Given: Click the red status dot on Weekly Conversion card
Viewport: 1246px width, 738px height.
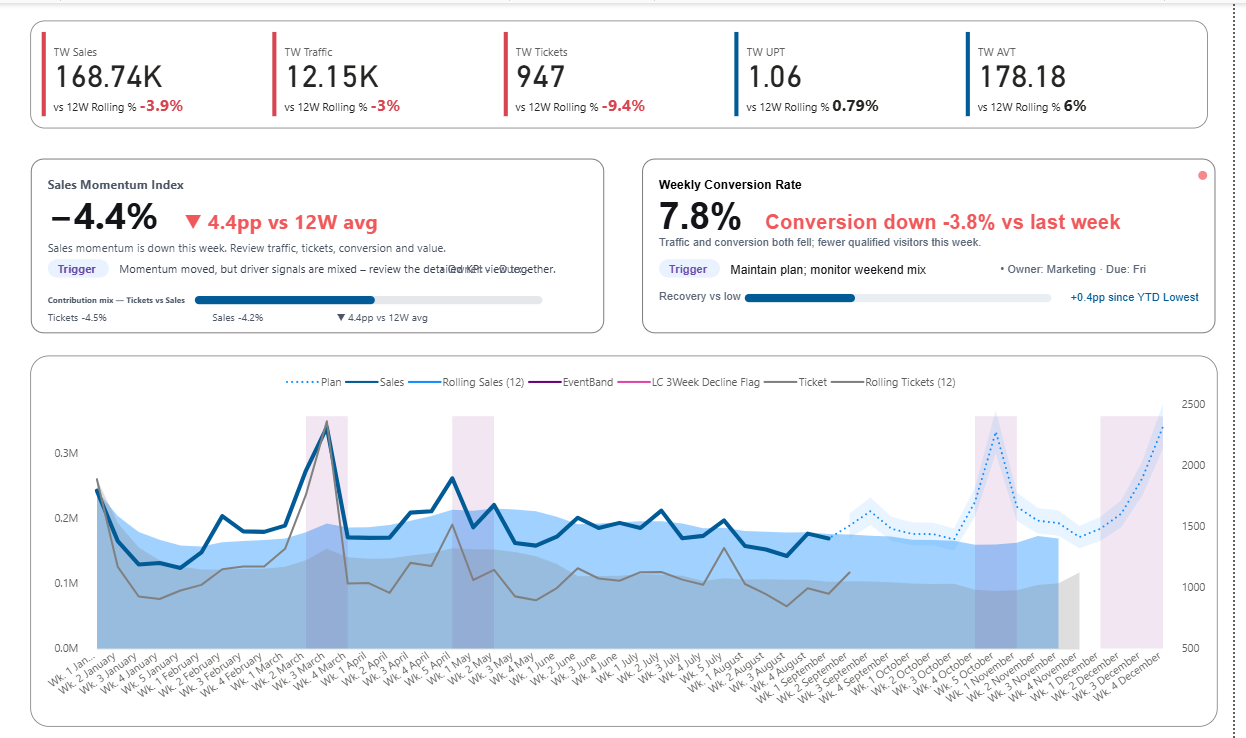Looking at the screenshot, I should pos(1202,176).
